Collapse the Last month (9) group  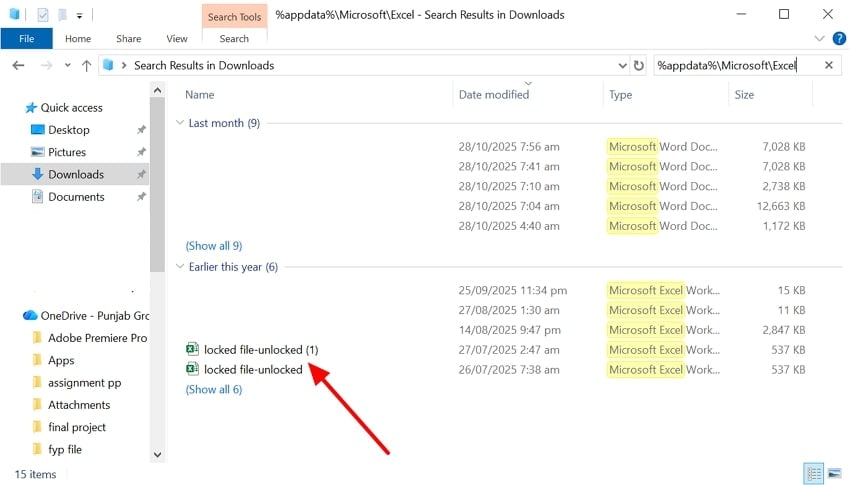(x=180, y=122)
